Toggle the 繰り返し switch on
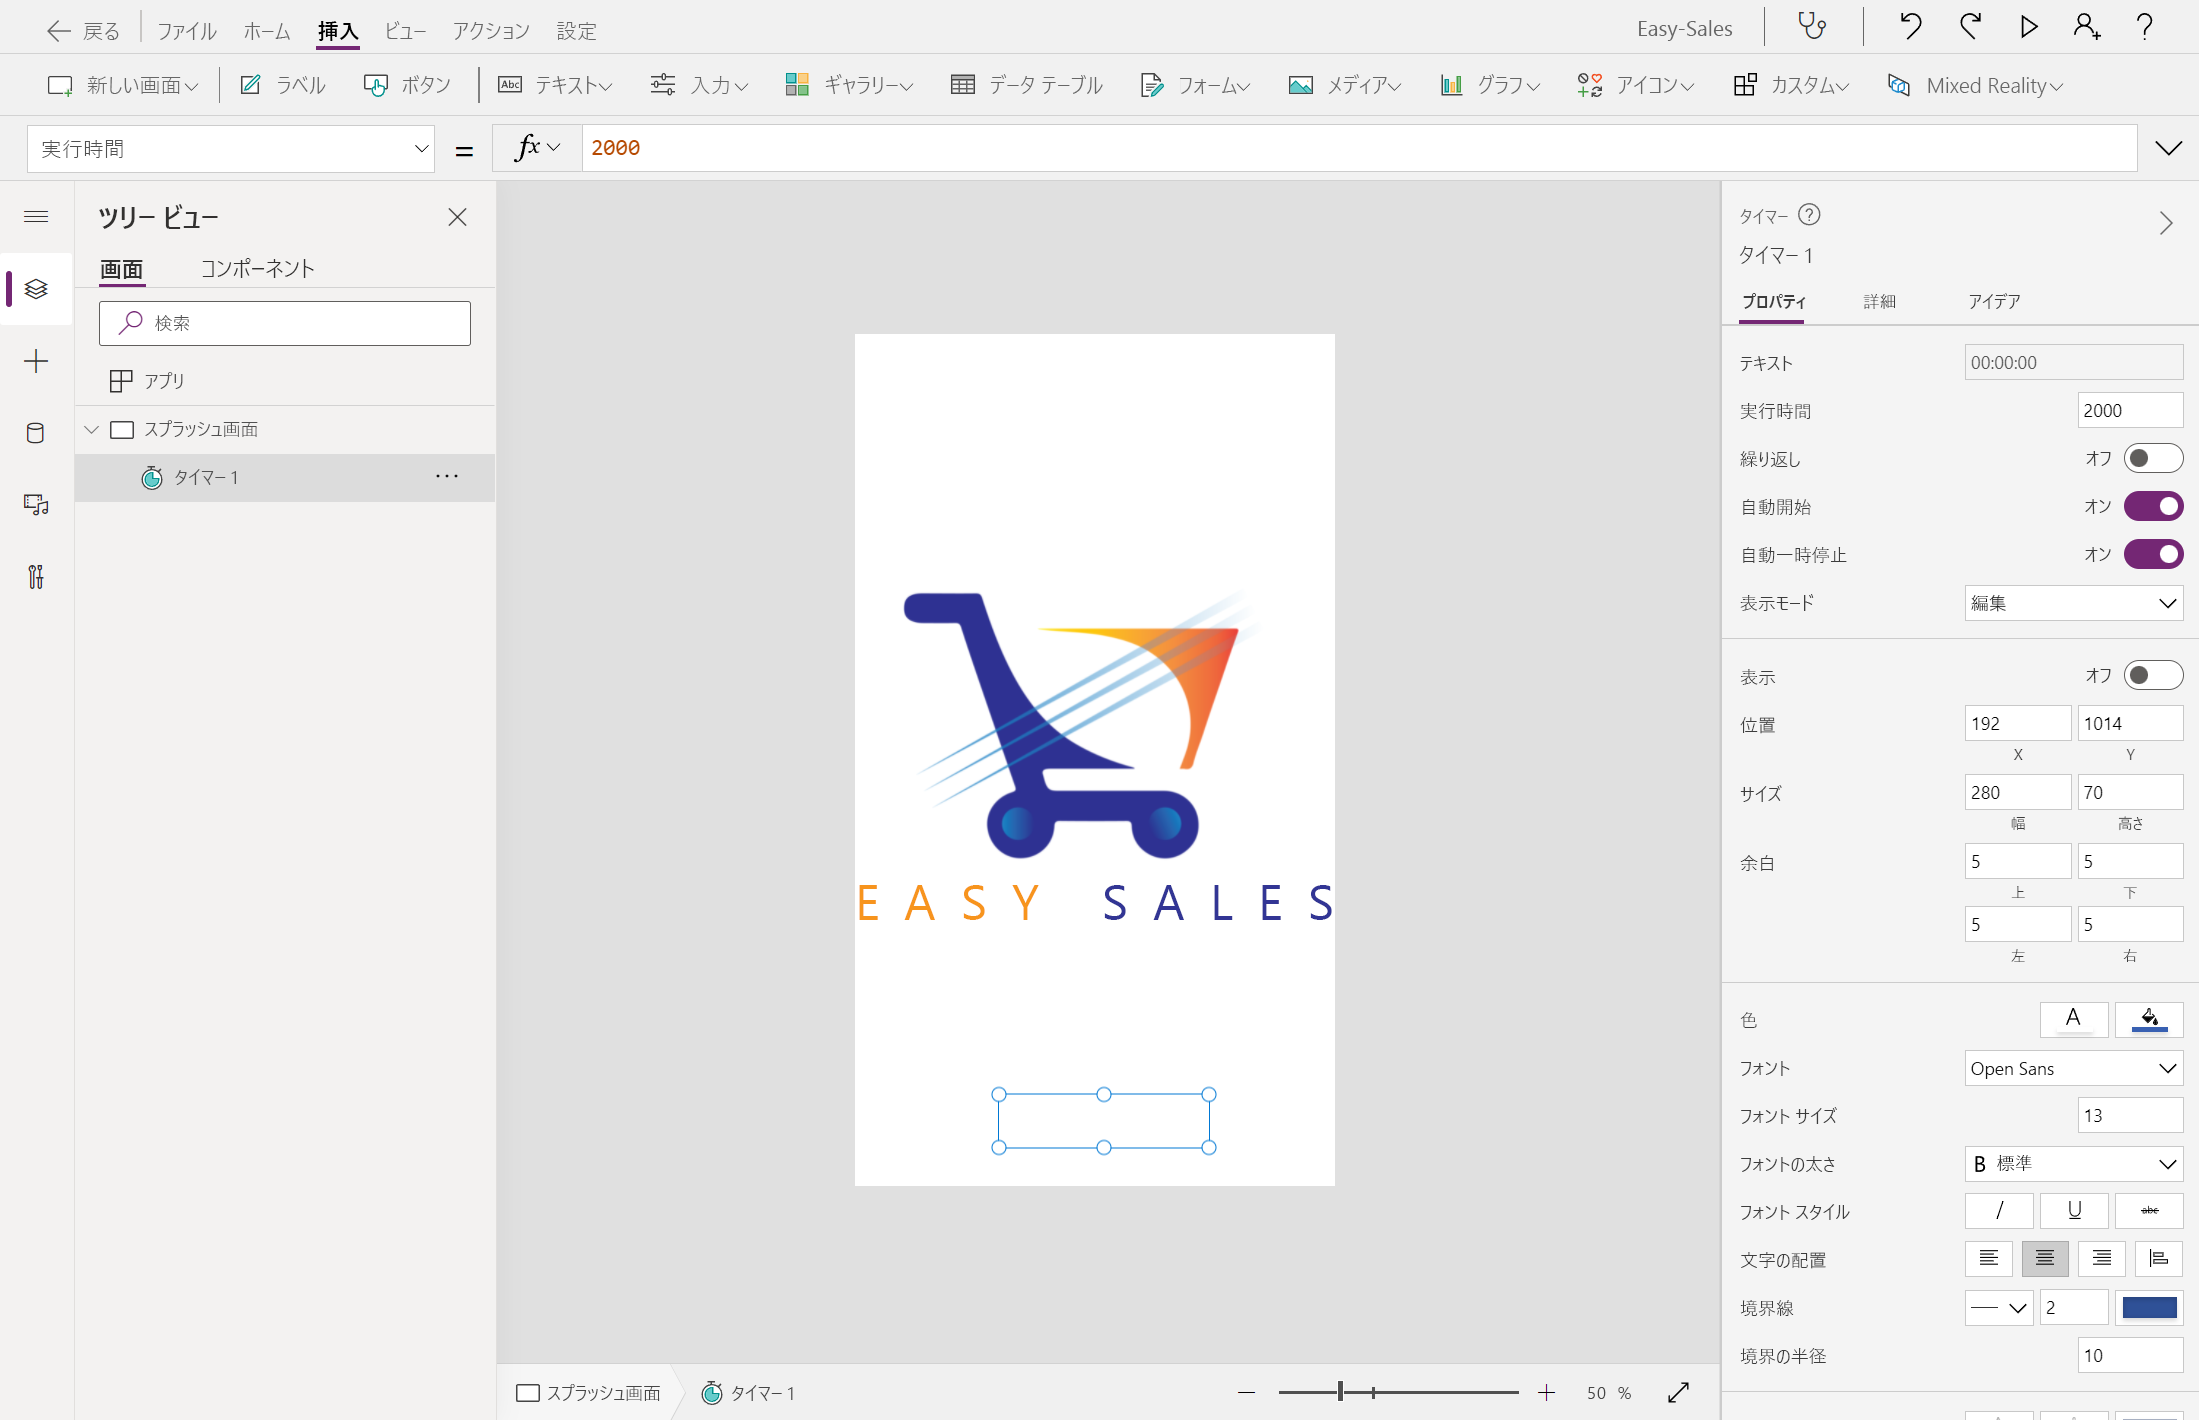 coord(2152,458)
